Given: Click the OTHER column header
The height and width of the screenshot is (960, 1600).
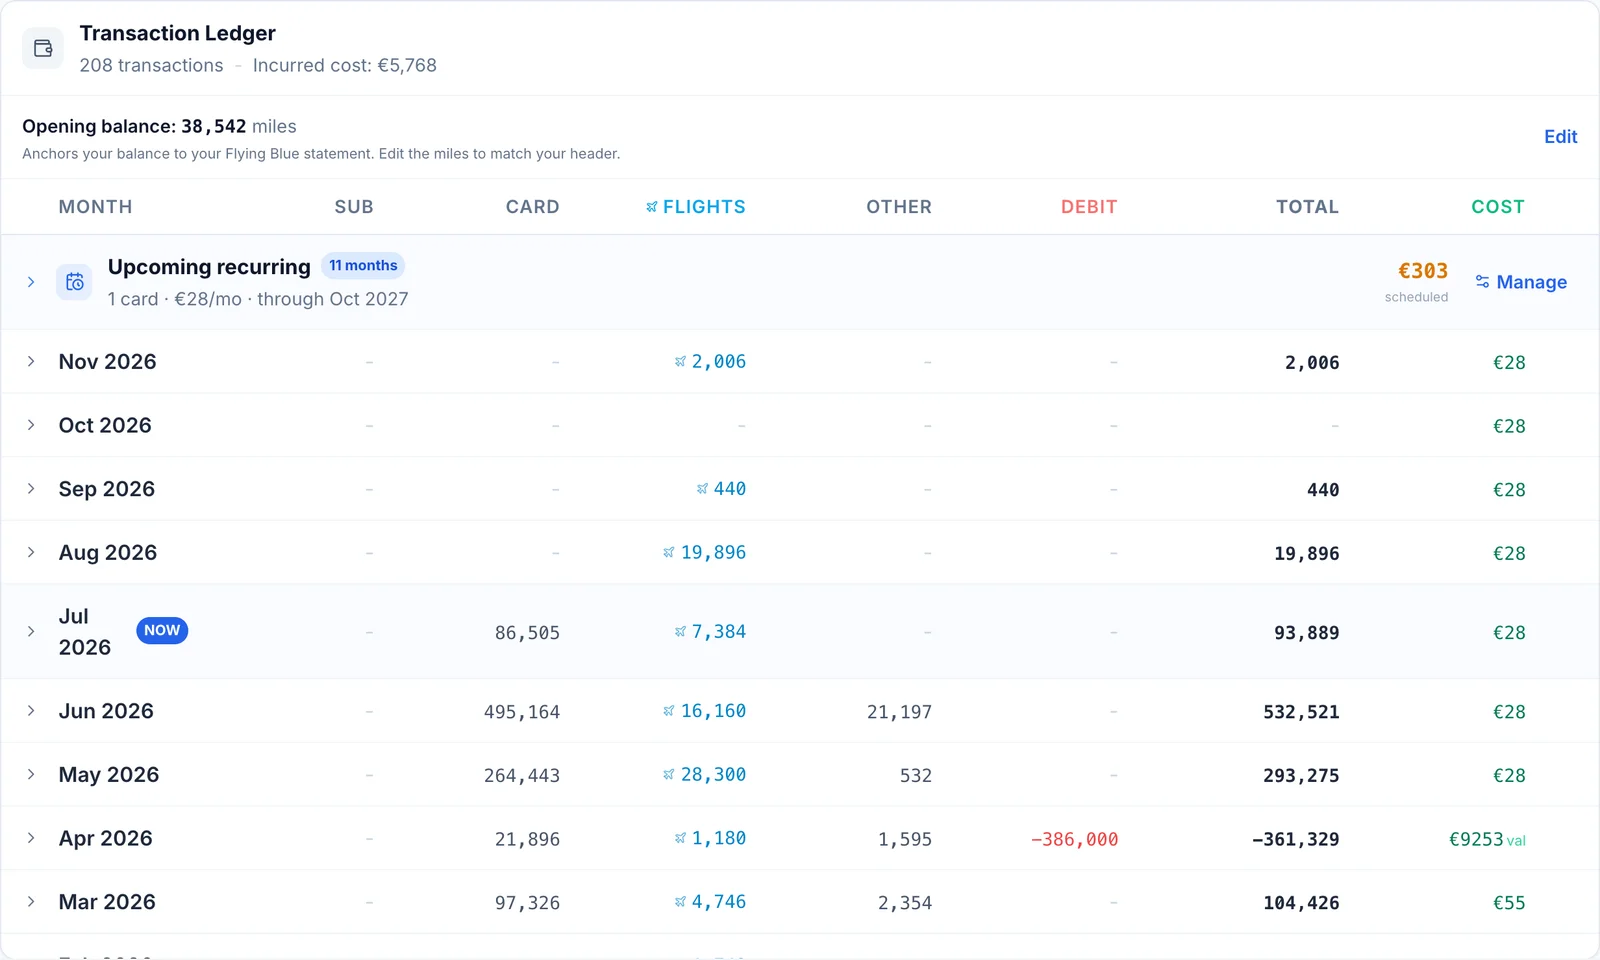Looking at the screenshot, I should [x=899, y=207].
